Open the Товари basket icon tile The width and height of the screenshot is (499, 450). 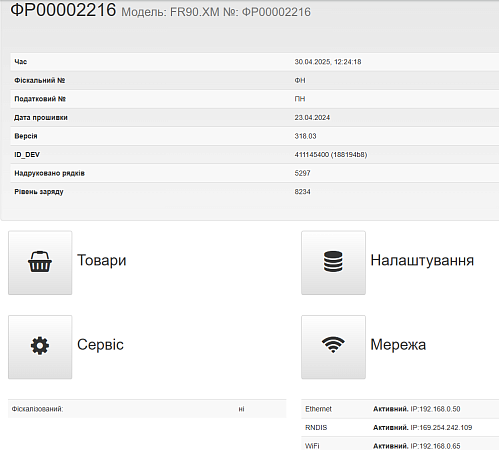40,263
